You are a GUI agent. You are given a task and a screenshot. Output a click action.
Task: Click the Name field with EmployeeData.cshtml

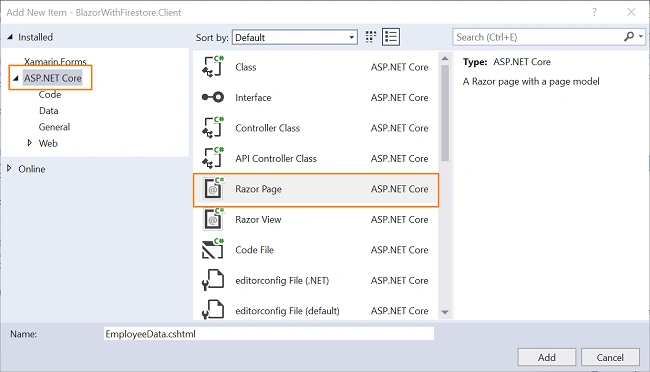click(269, 334)
